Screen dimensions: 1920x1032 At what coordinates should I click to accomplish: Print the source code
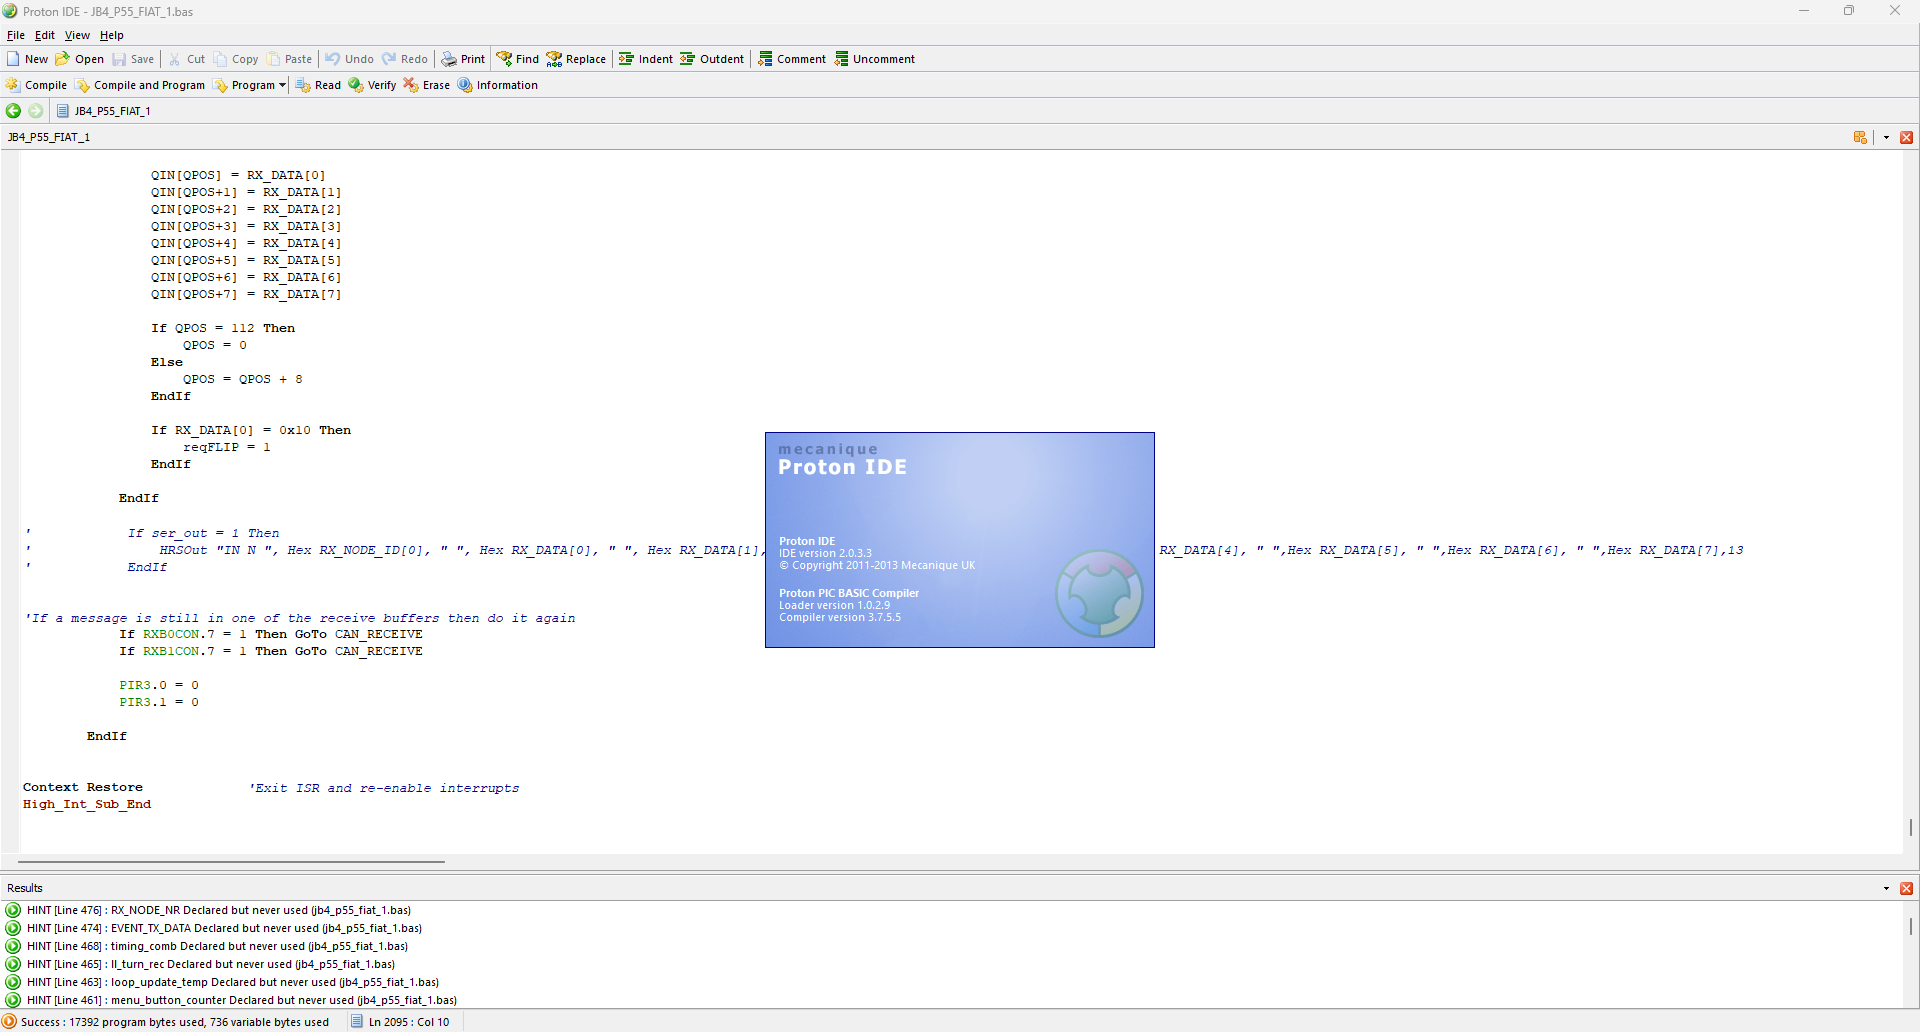(463, 59)
